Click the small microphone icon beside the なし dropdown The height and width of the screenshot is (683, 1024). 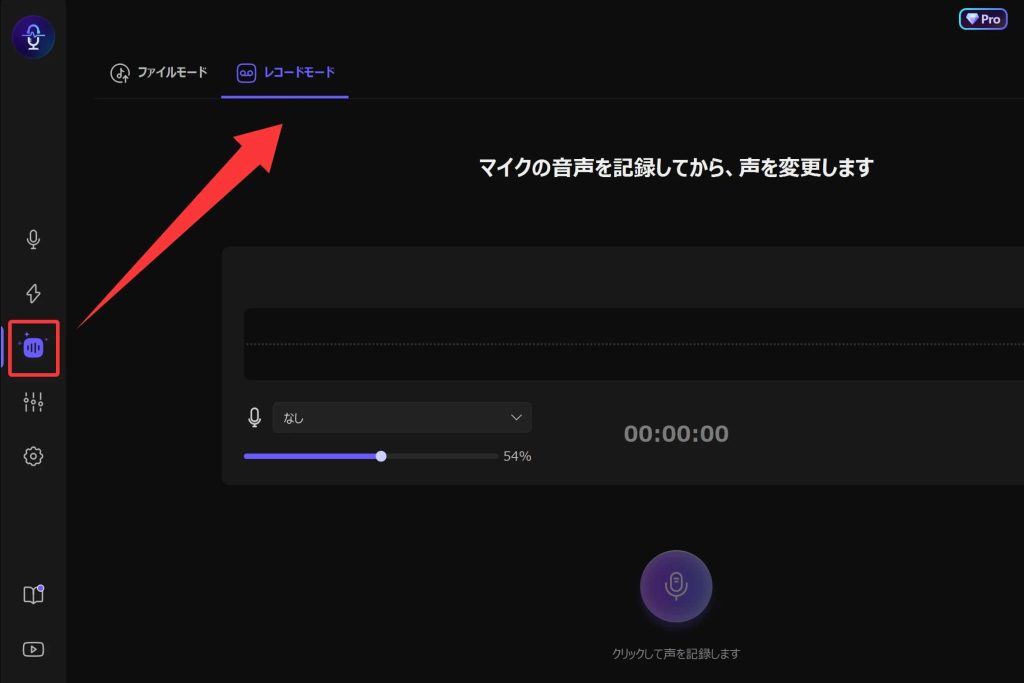[x=255, y=418]
